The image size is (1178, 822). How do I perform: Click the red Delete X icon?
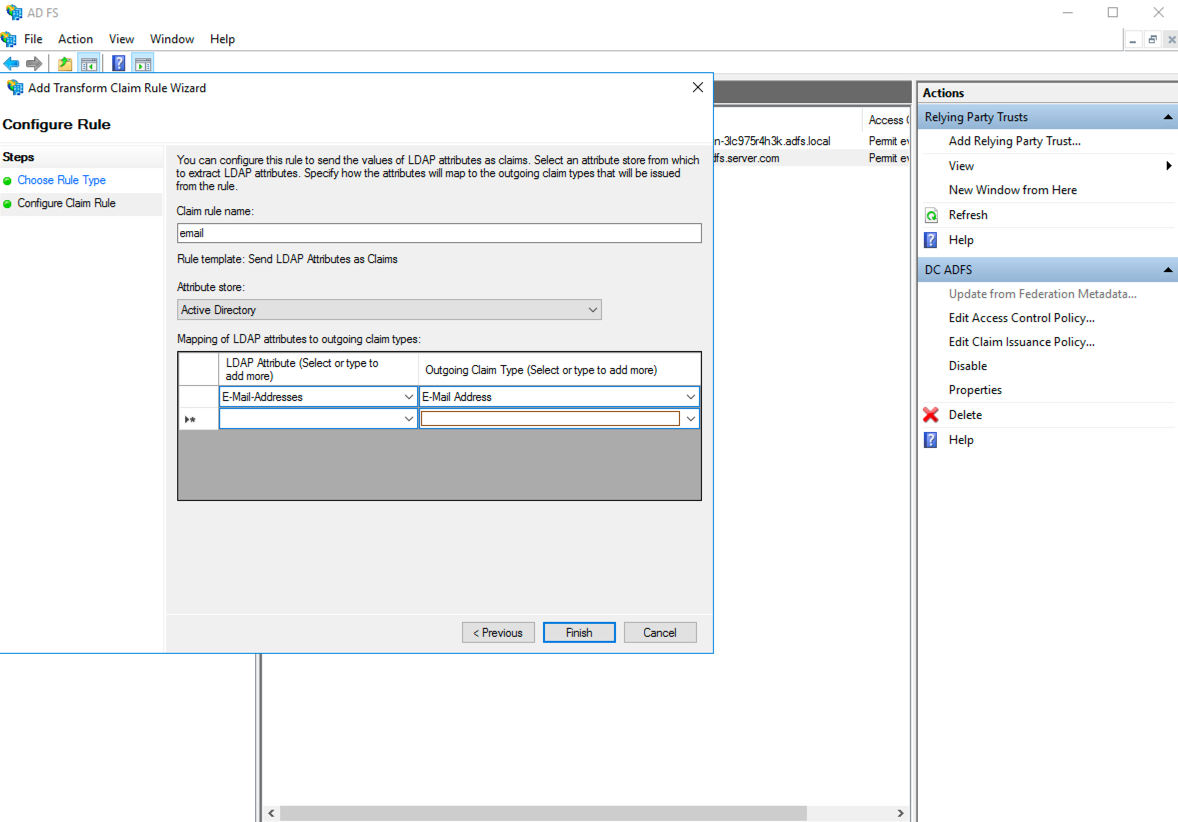pyautogui.click(x=930, y=414)
